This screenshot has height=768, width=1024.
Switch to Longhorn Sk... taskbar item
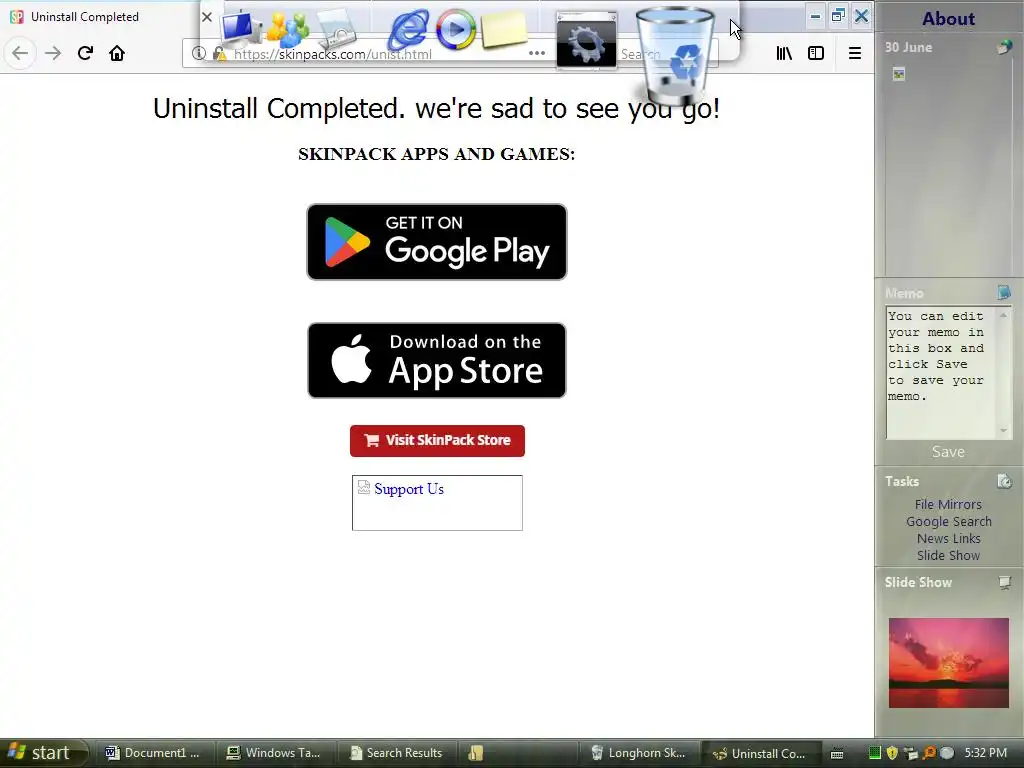tap(639, 753)
